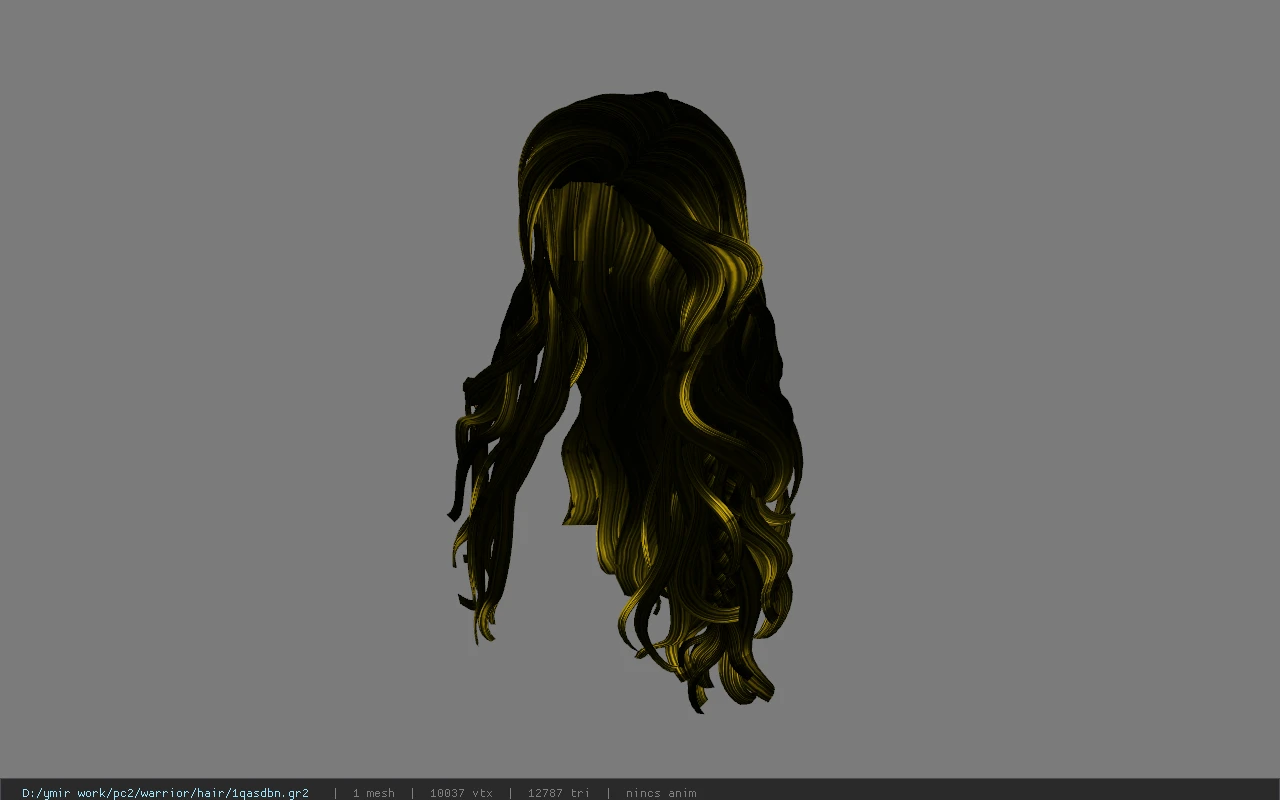This screenshot has height=800, width=1280.
Task: Click the empty status bar area at far right
Action: coord(990,793)
